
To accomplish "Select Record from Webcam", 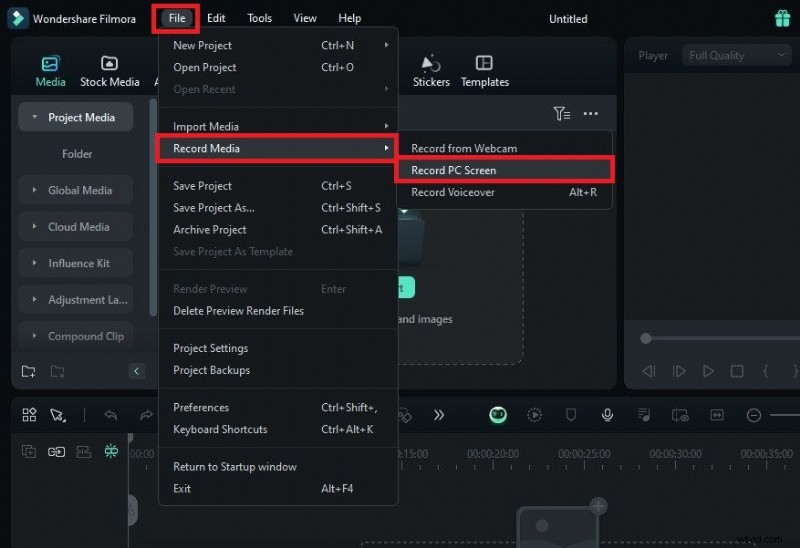I will (x=504, y=148).
